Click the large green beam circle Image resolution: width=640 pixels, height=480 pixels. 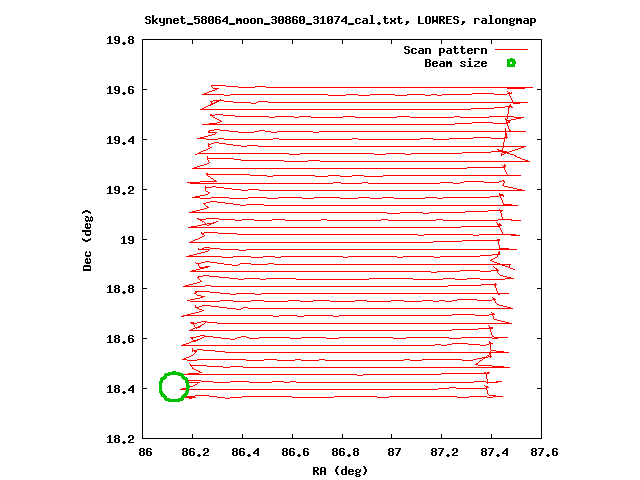(174, 387)
